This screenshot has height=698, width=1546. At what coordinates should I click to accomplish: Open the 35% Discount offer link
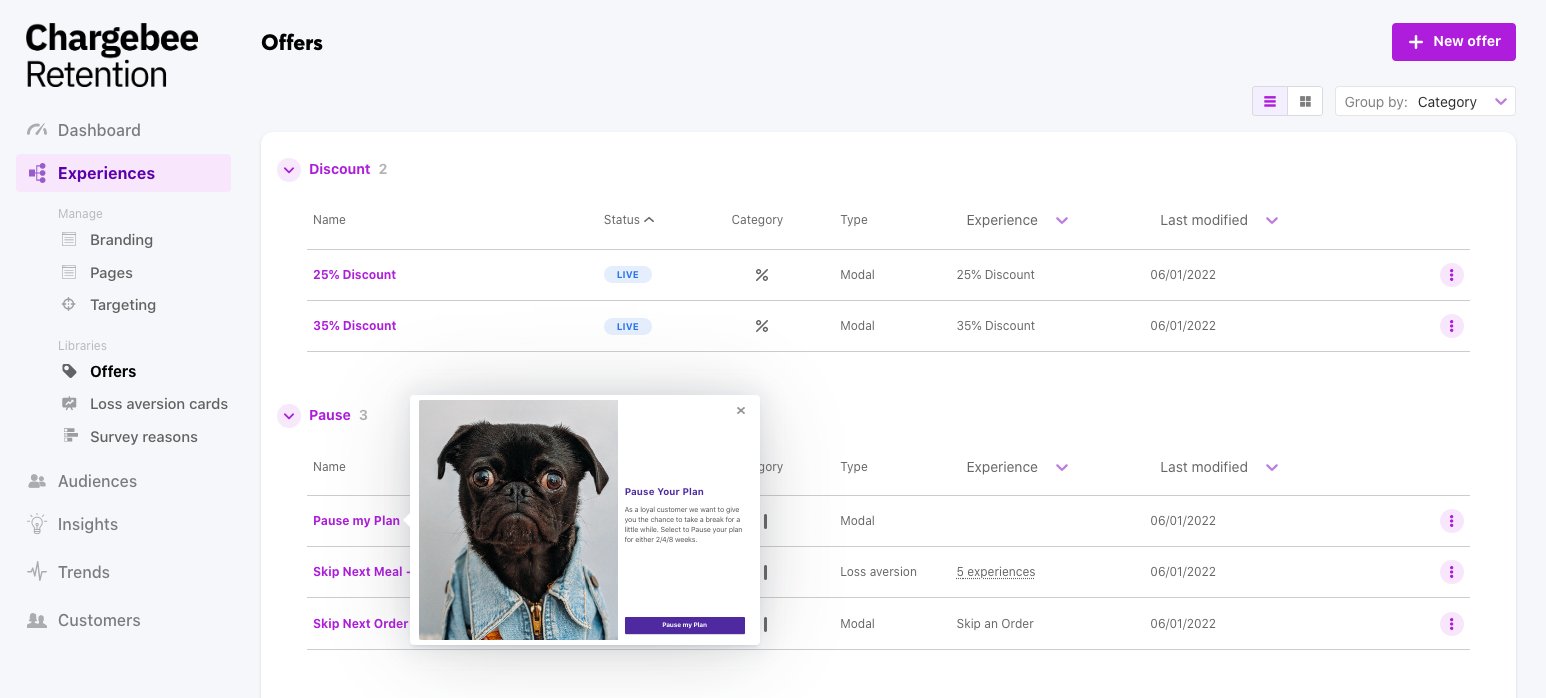[x=354, y=326]
